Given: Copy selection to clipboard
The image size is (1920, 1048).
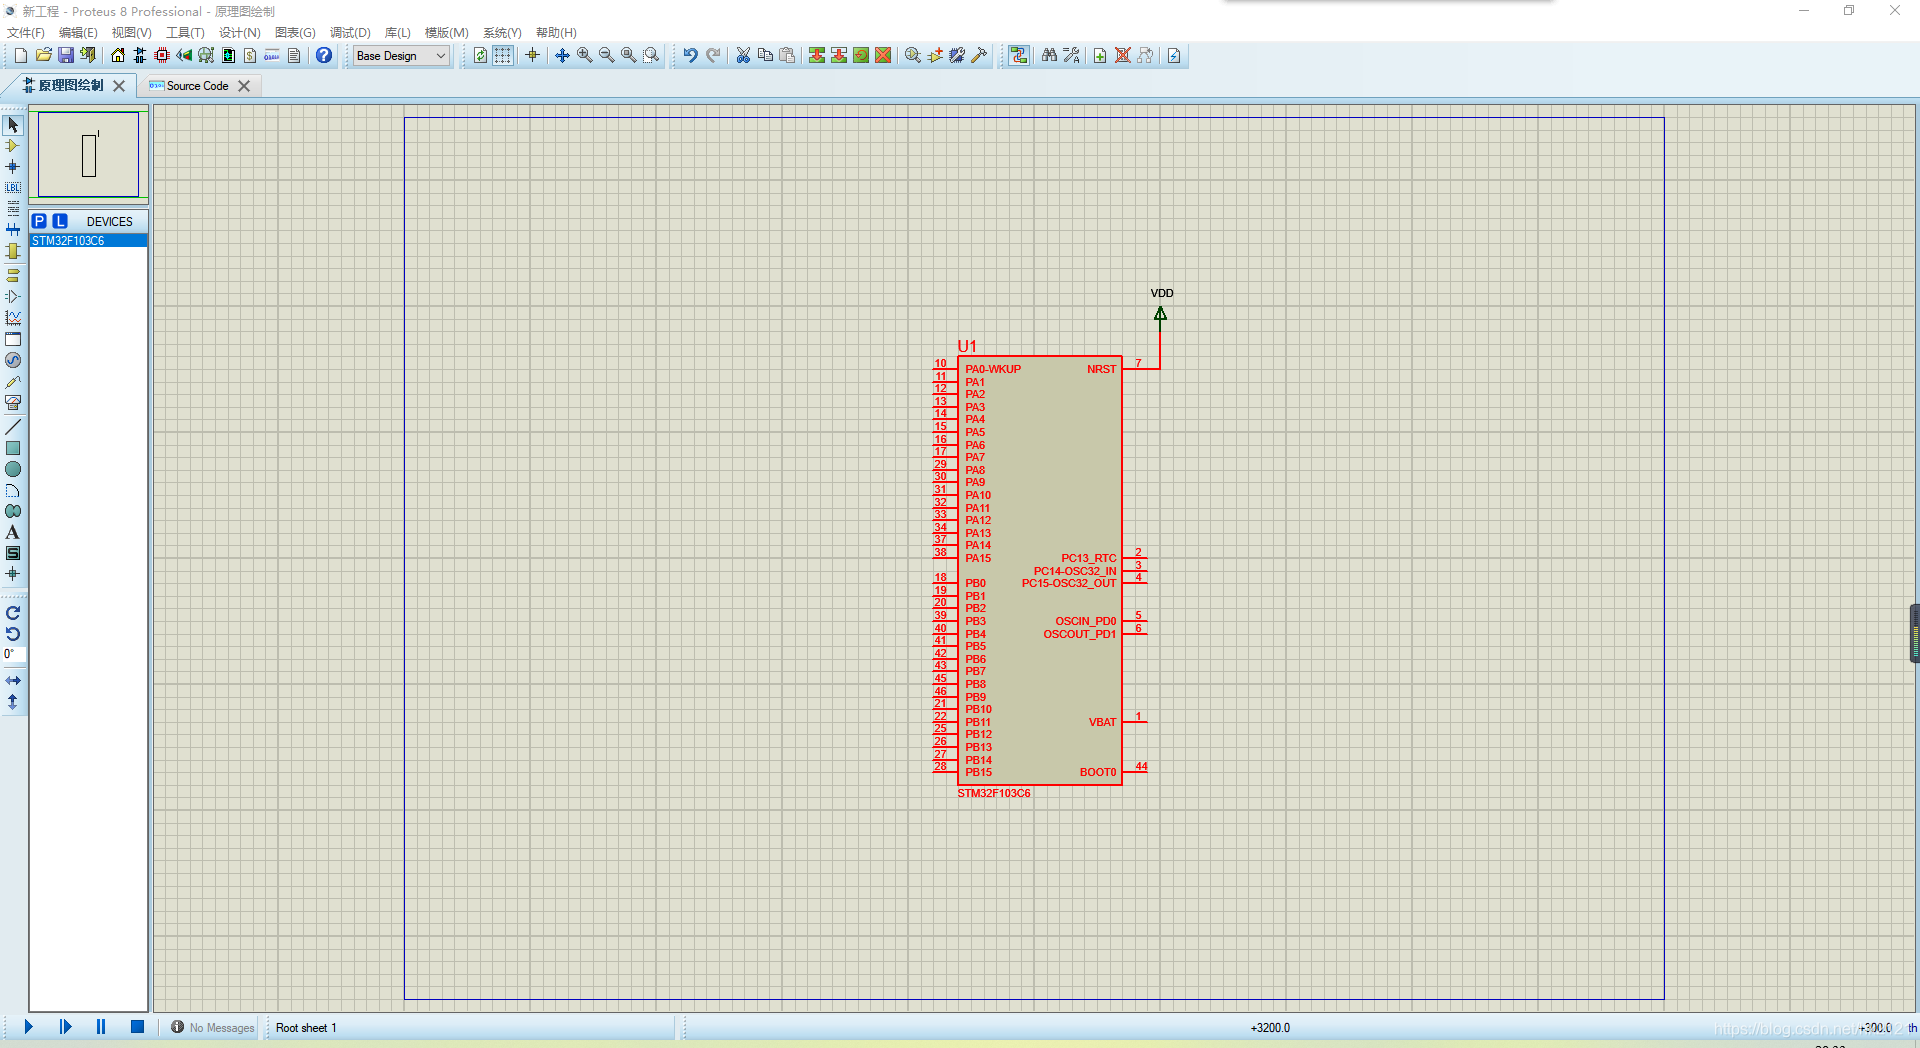Looking at the screenshot, I should [x=765, y=56].
